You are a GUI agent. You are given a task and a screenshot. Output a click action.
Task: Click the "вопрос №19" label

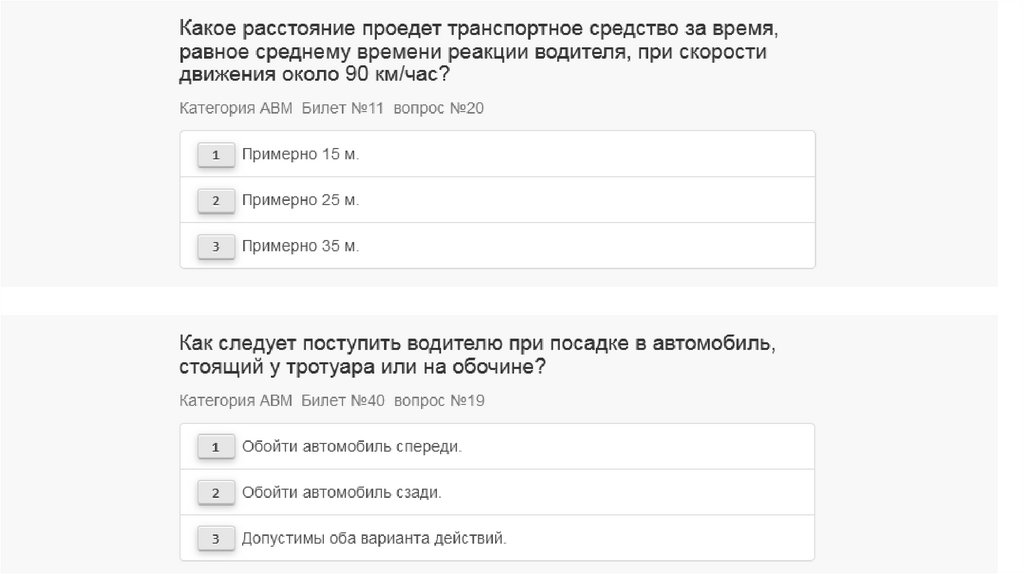pyautogui.click(x=439, y=401)
